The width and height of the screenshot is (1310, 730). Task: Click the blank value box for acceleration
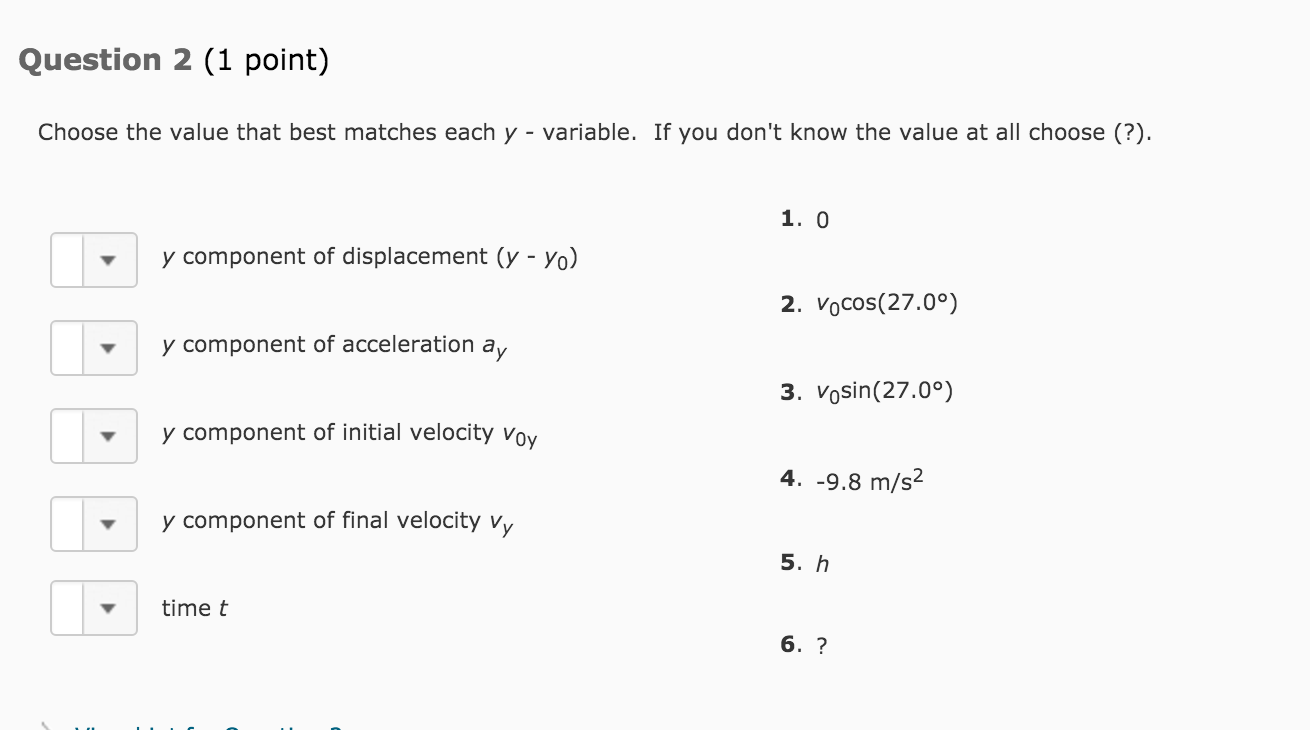click(x=67, y=348)
